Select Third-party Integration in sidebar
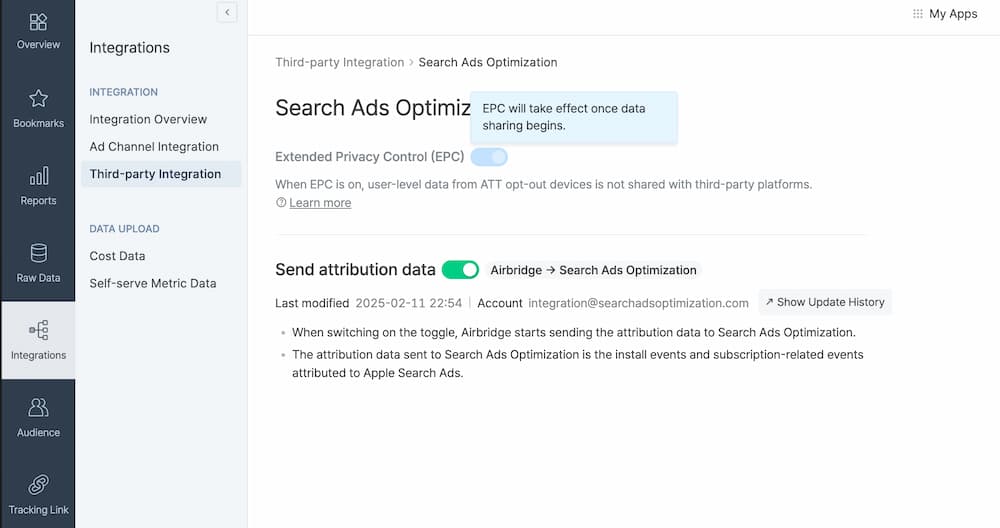This screenshot has width=1000, height=528. click(x=155, y=174)
